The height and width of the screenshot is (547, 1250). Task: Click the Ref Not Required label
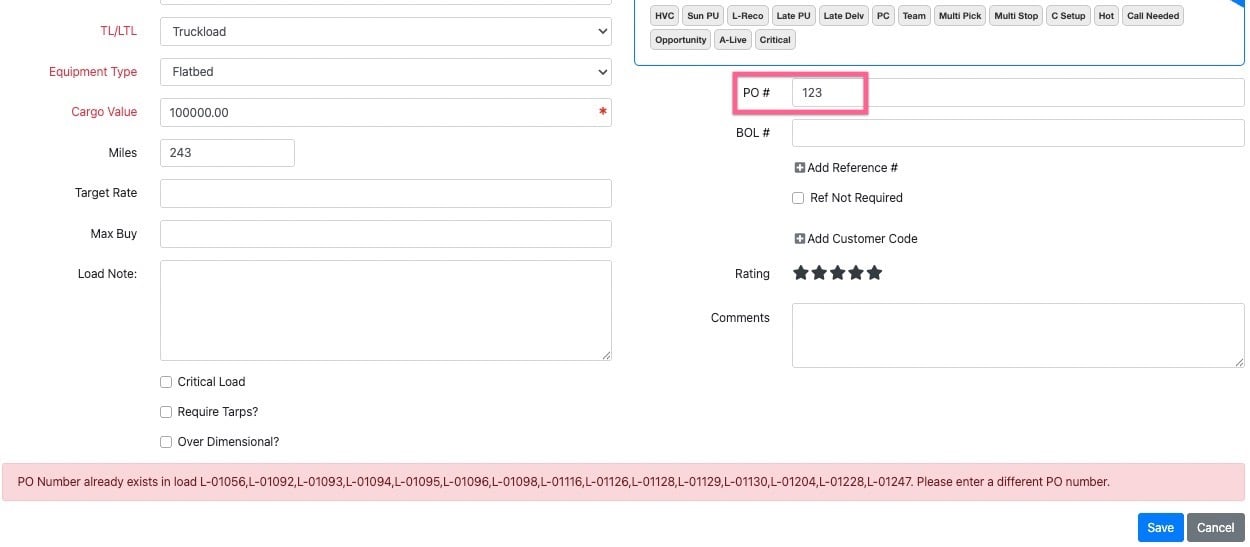[x=856, y=198]
